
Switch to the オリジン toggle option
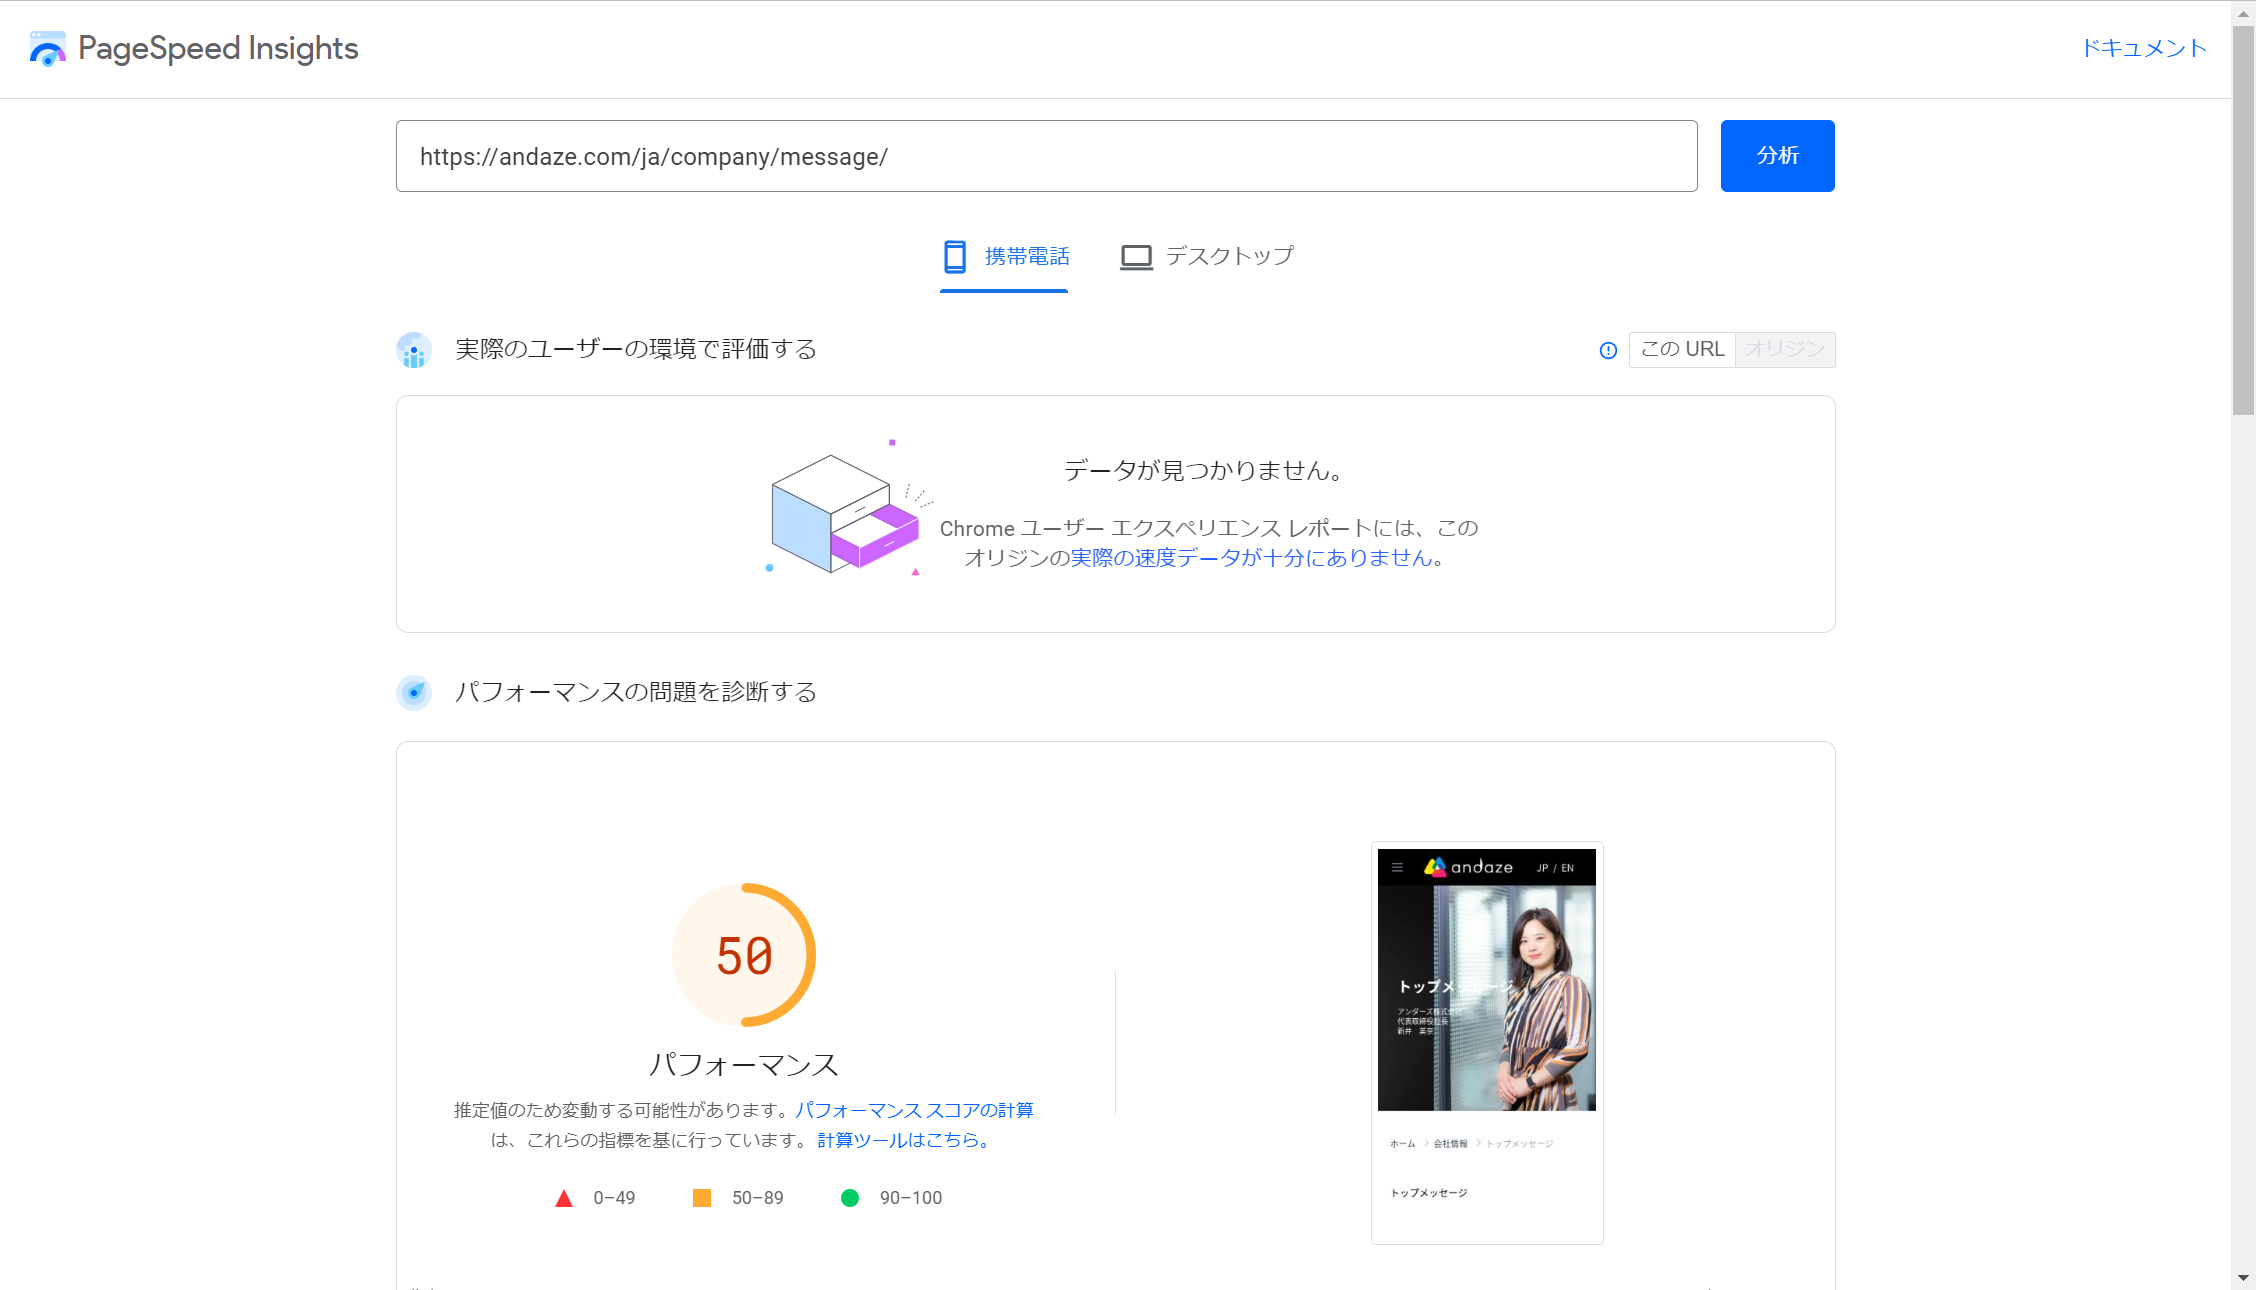pyautogui.click(x=1786, y=349)
